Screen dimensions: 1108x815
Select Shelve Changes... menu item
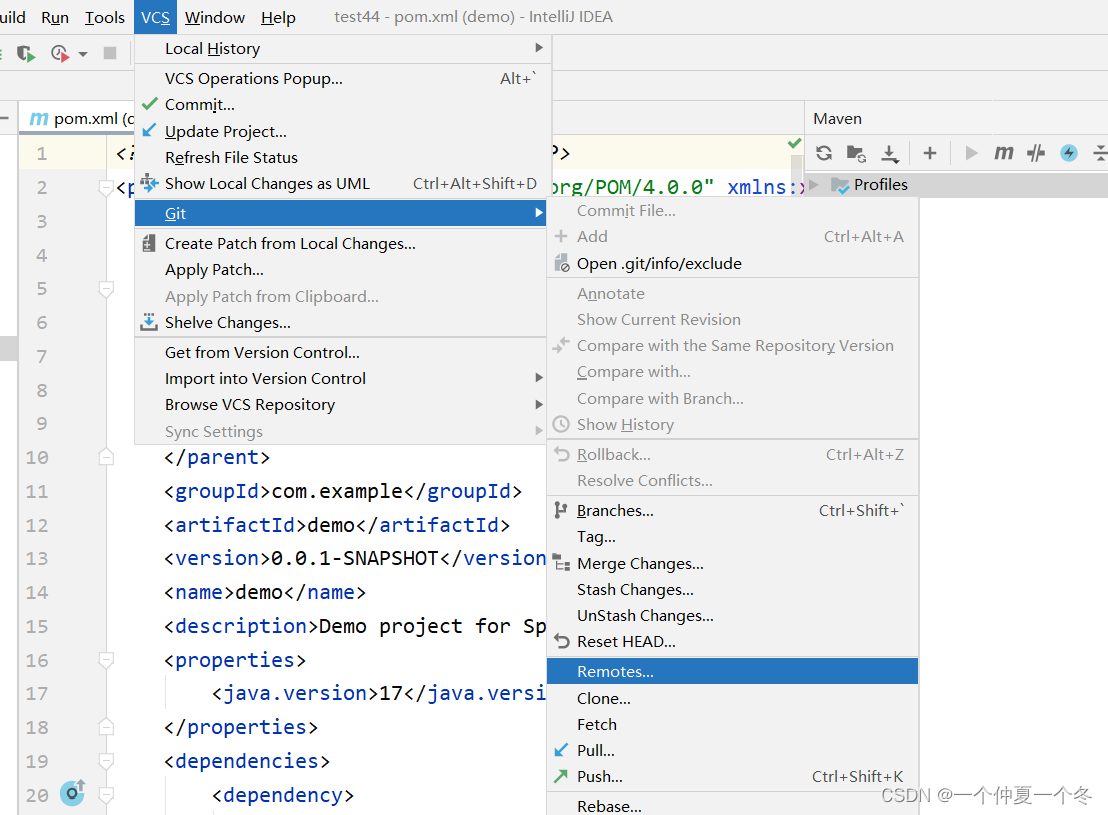click(341, 323)
